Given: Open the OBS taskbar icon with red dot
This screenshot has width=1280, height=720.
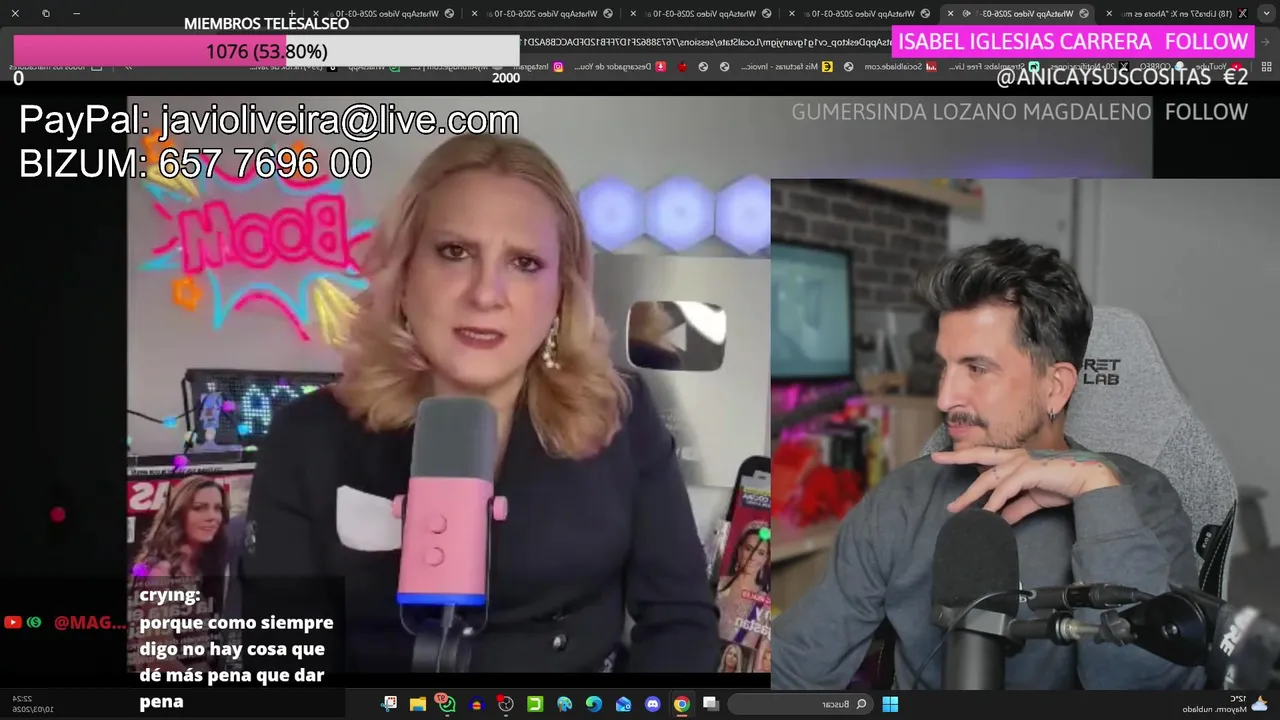Looking at the screenshot, I should click(x=506, y=704).
